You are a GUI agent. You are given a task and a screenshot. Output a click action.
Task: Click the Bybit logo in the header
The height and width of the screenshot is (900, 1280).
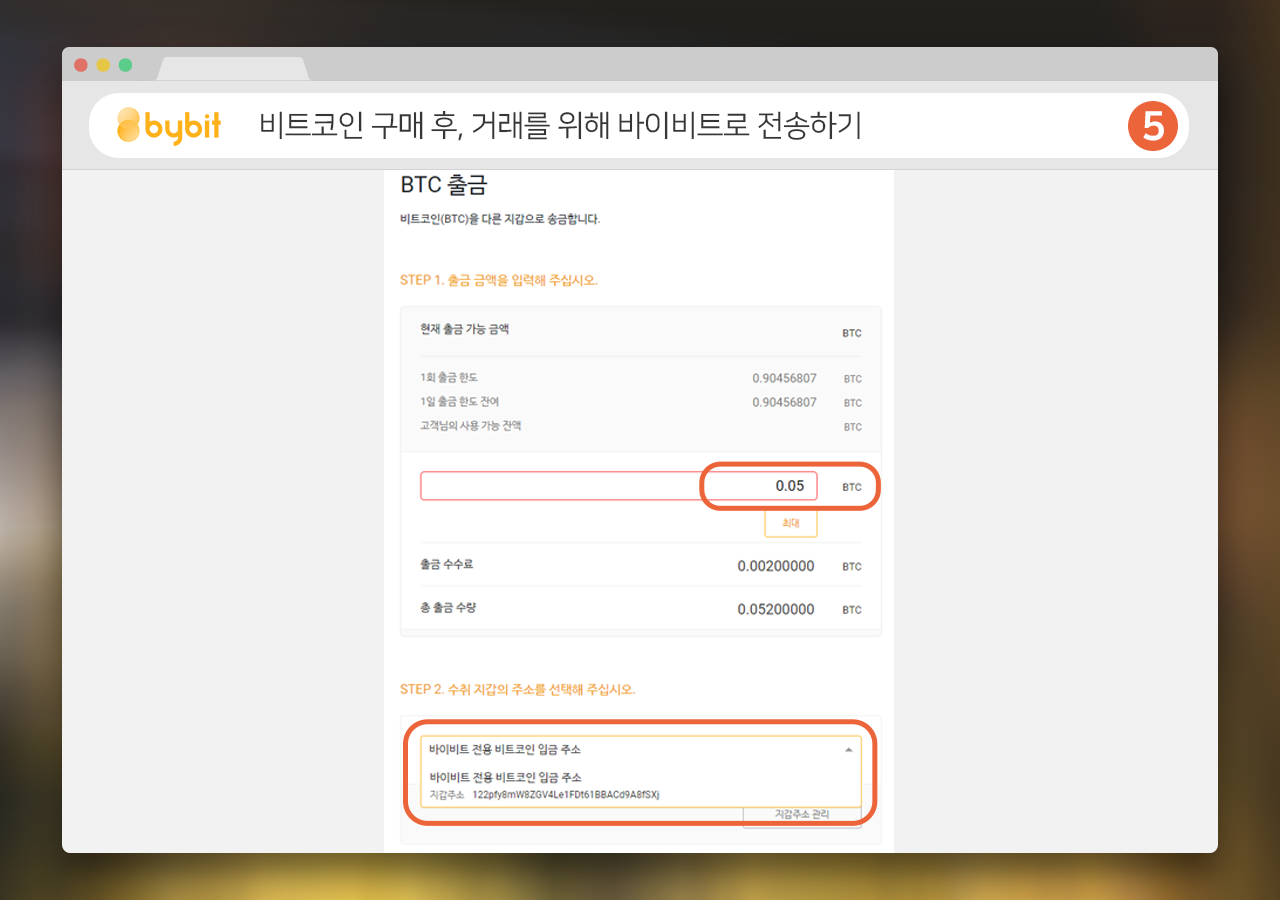[169, 126]
